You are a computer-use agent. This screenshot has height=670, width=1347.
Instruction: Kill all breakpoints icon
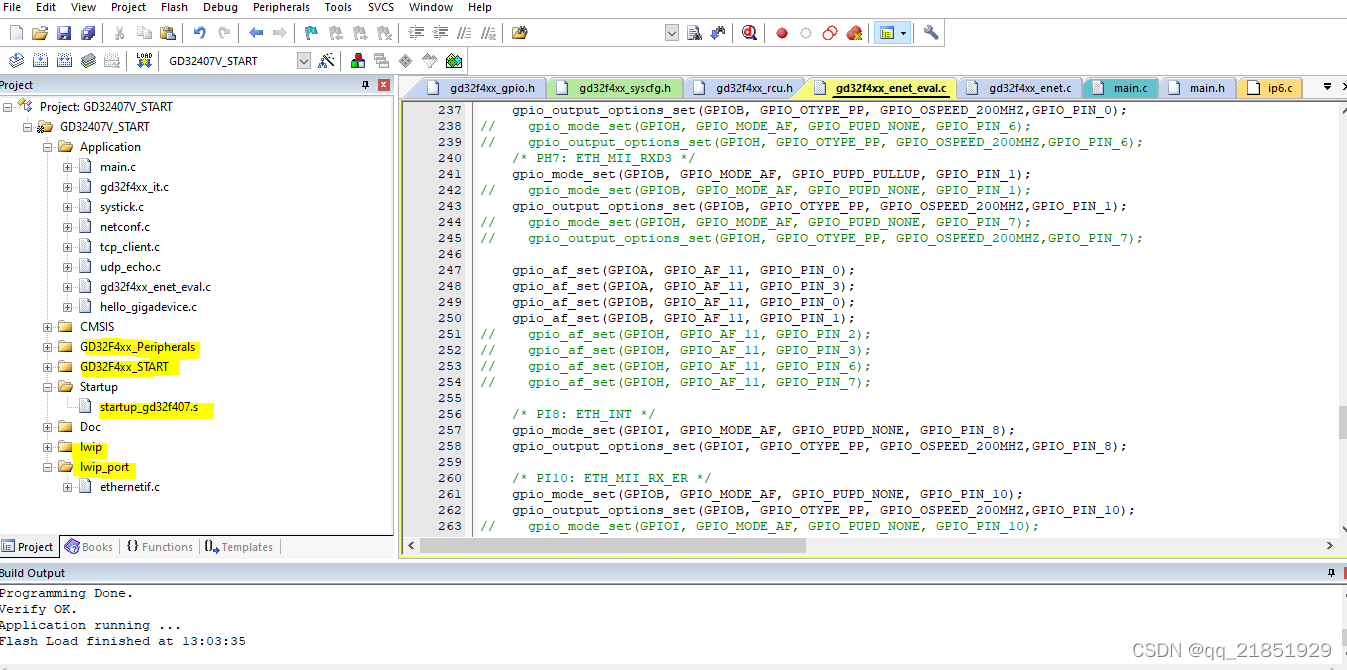point(854,33)
